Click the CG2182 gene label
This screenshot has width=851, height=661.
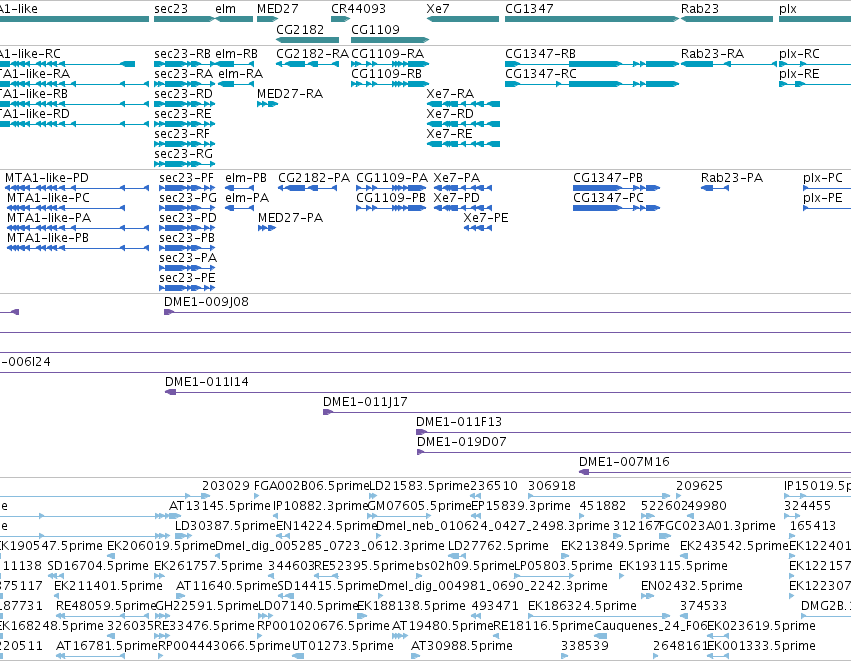point(300,29)
